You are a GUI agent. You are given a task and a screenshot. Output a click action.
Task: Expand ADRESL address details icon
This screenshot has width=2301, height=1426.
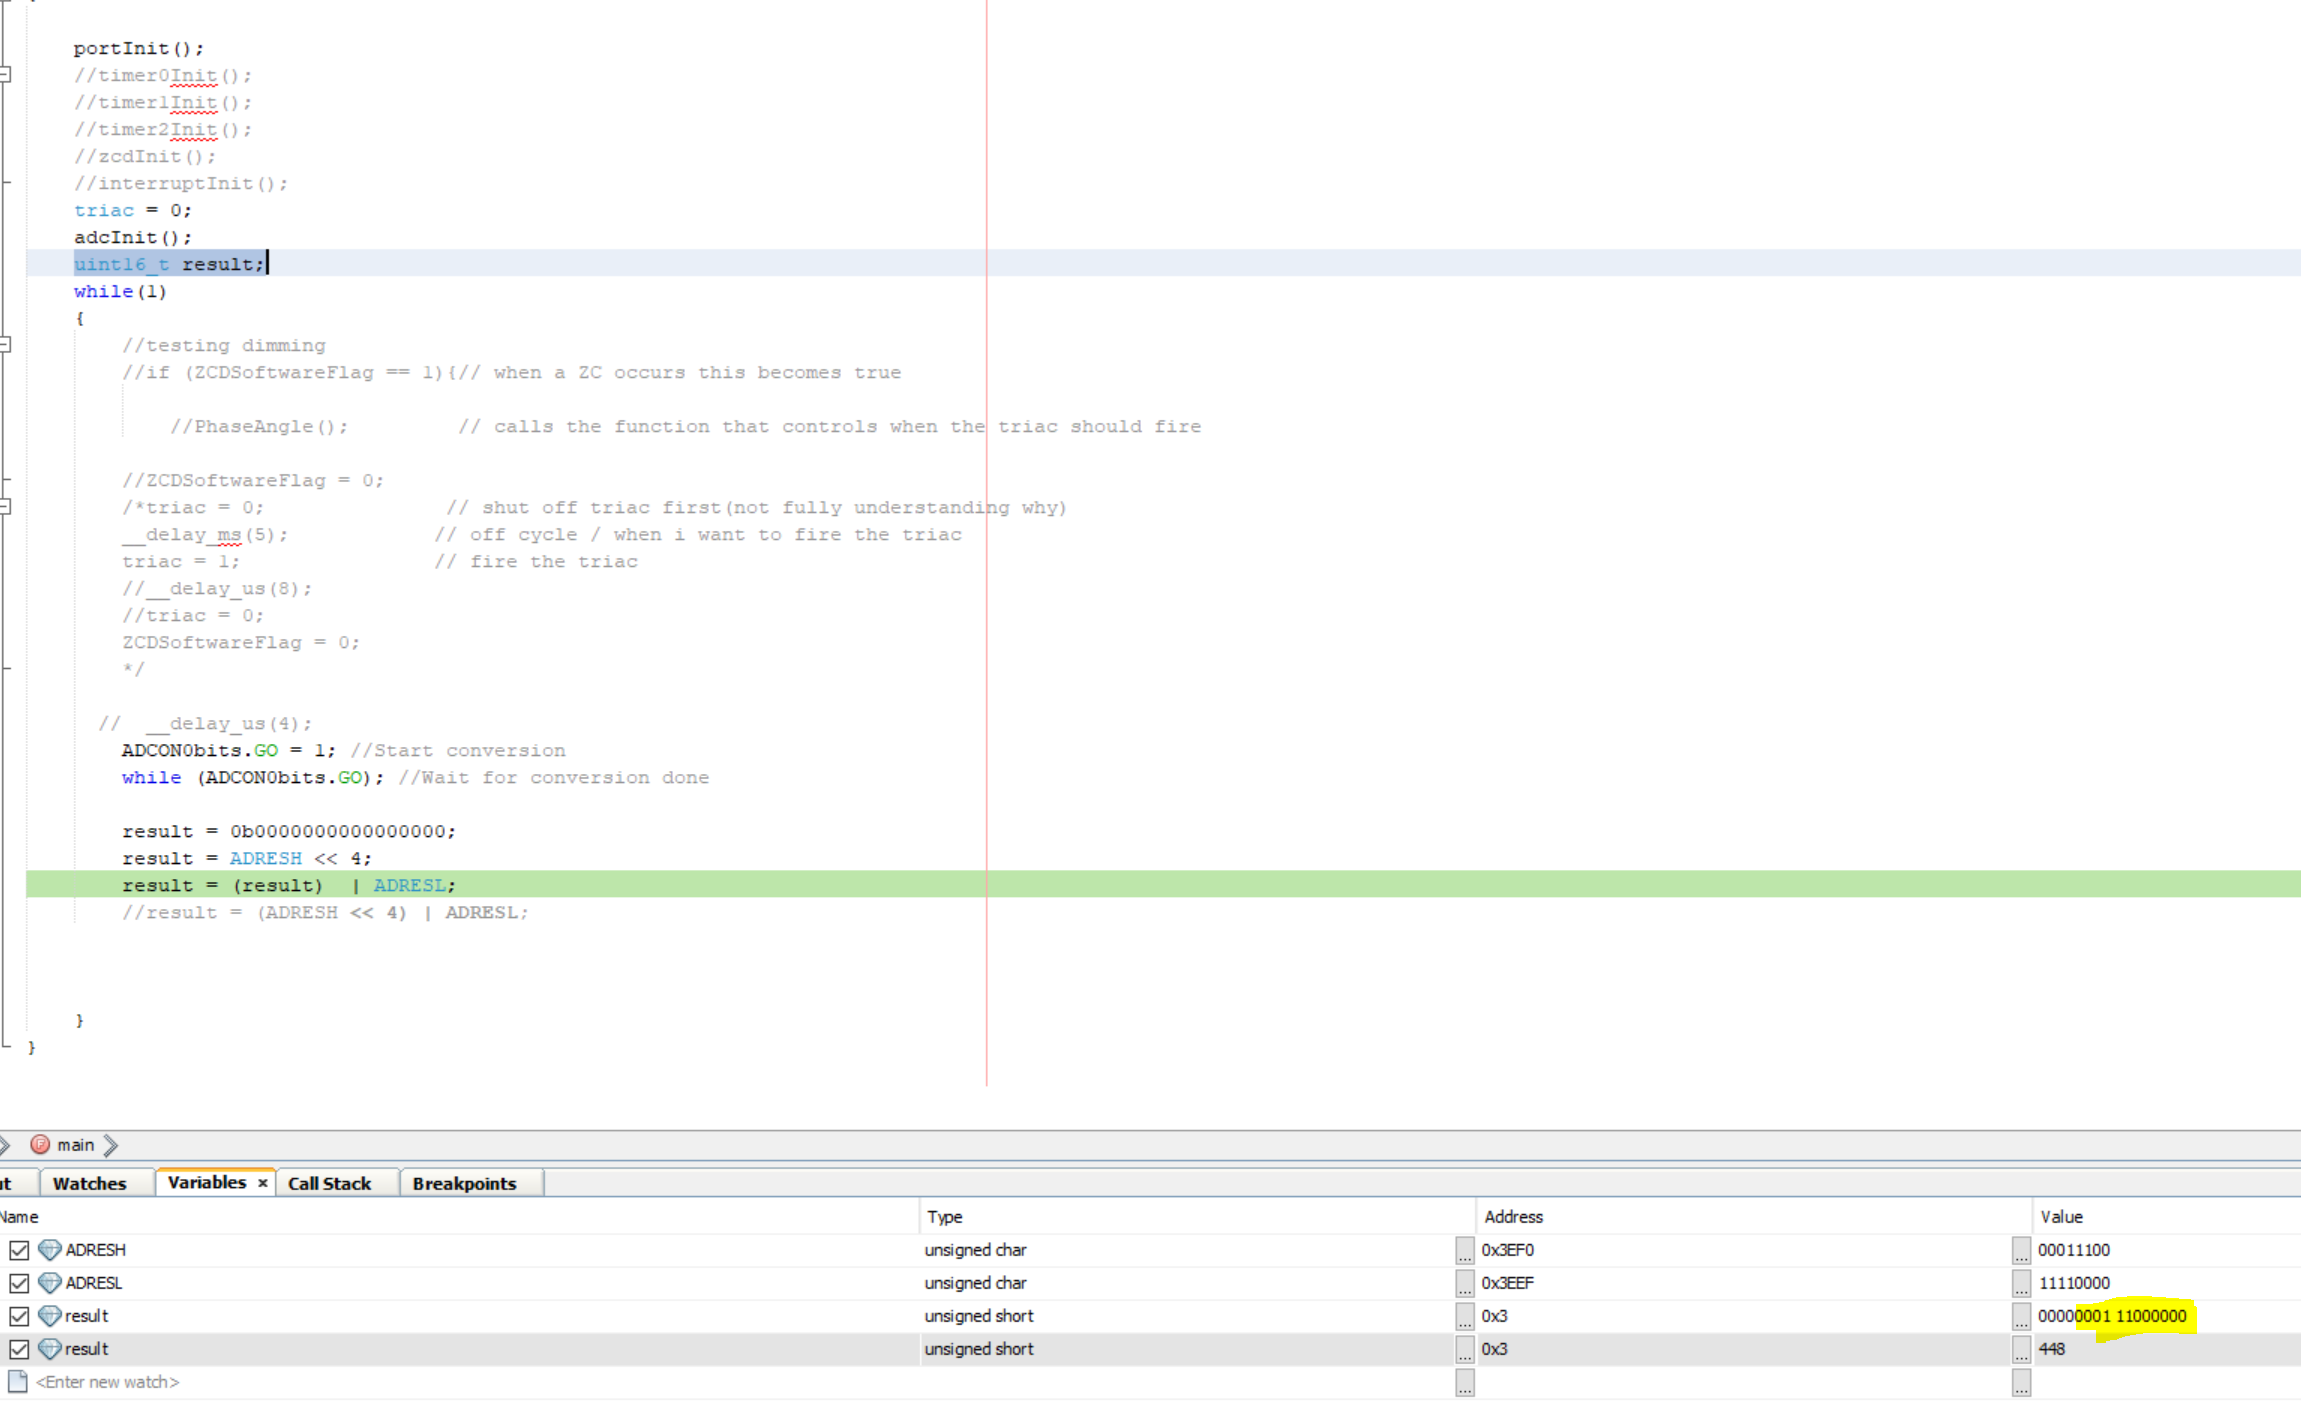(x=1464, y=1281)
